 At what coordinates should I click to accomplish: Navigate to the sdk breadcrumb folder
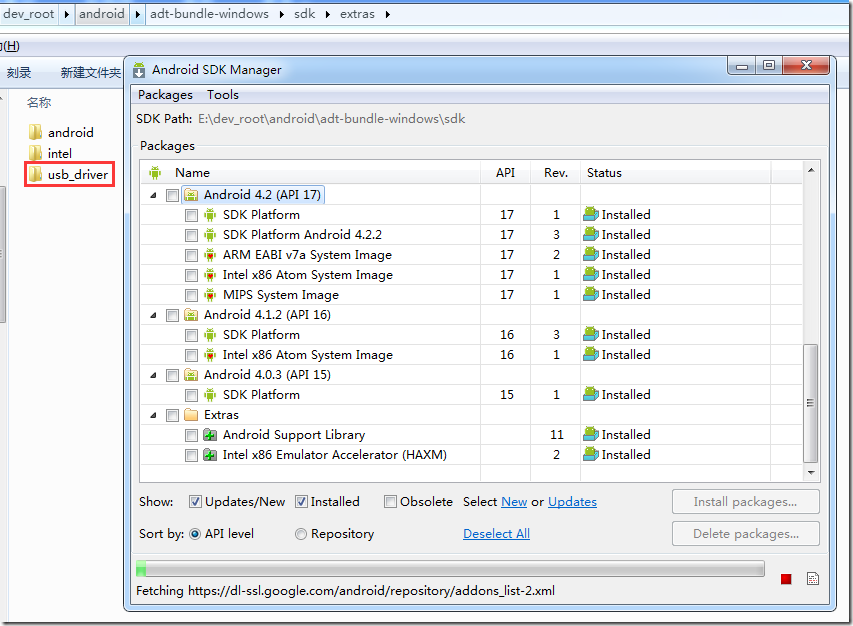point(305,14)
